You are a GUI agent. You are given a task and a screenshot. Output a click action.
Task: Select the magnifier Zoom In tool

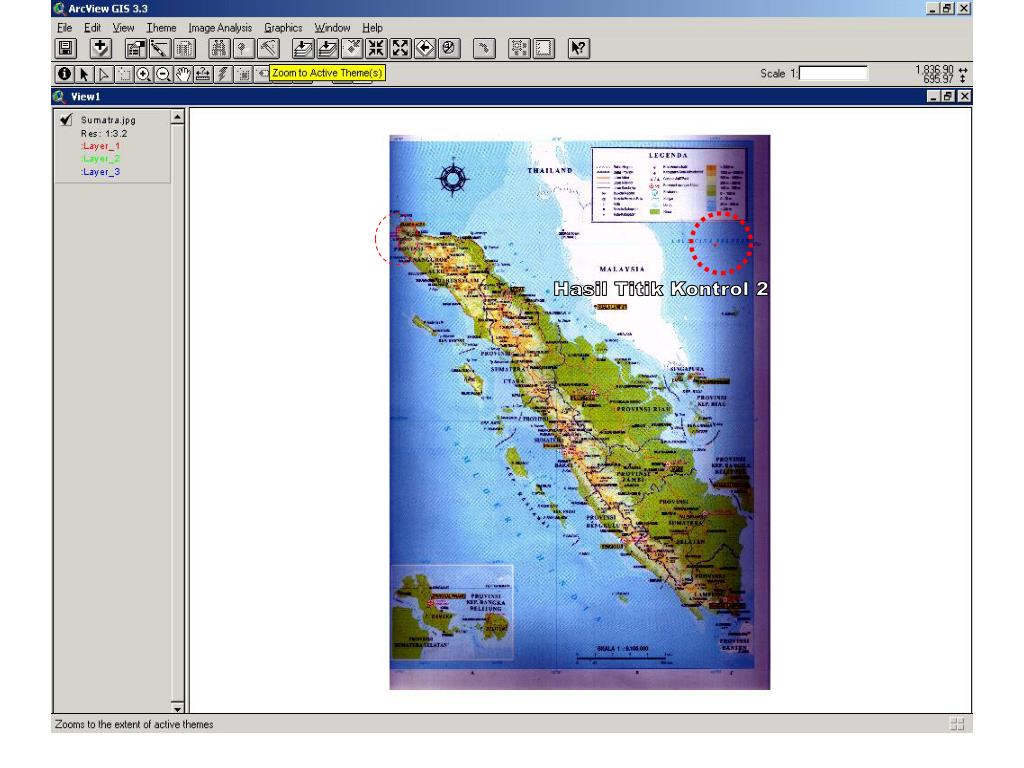point(143,74)
